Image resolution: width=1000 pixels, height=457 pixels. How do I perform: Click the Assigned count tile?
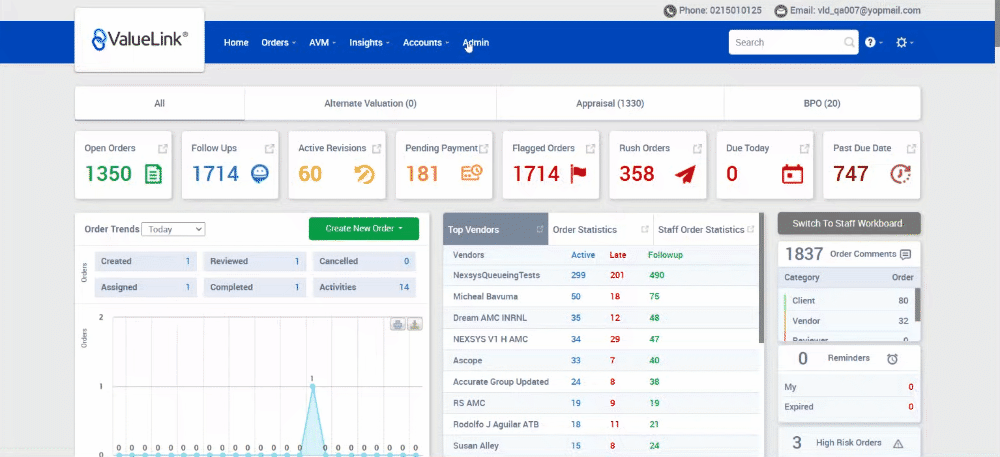click(x=145, y=287)
